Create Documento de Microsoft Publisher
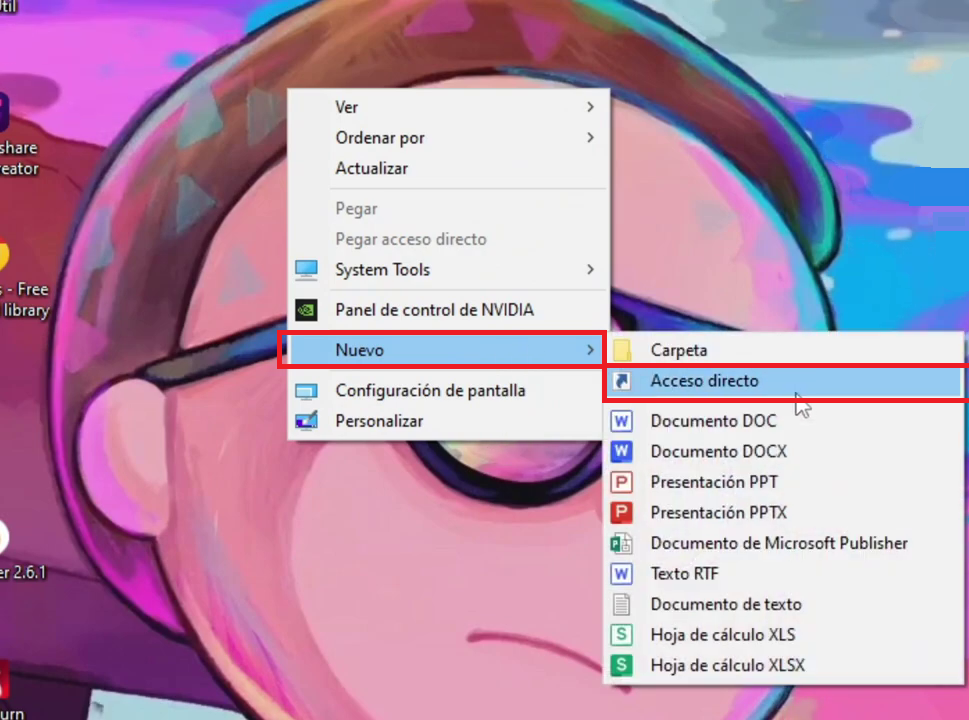Image resolution: width=969 pixels, height=720 pixels. pos(783,543)
